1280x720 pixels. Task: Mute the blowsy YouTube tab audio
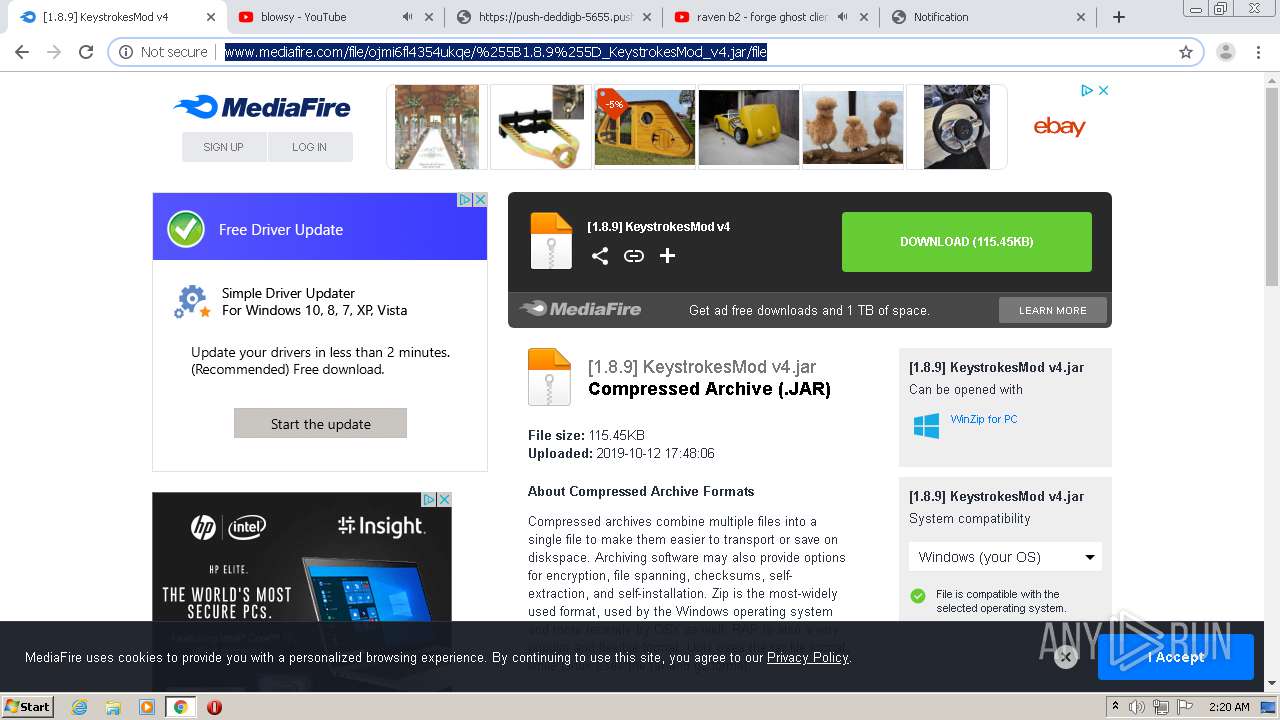point(408,17)
